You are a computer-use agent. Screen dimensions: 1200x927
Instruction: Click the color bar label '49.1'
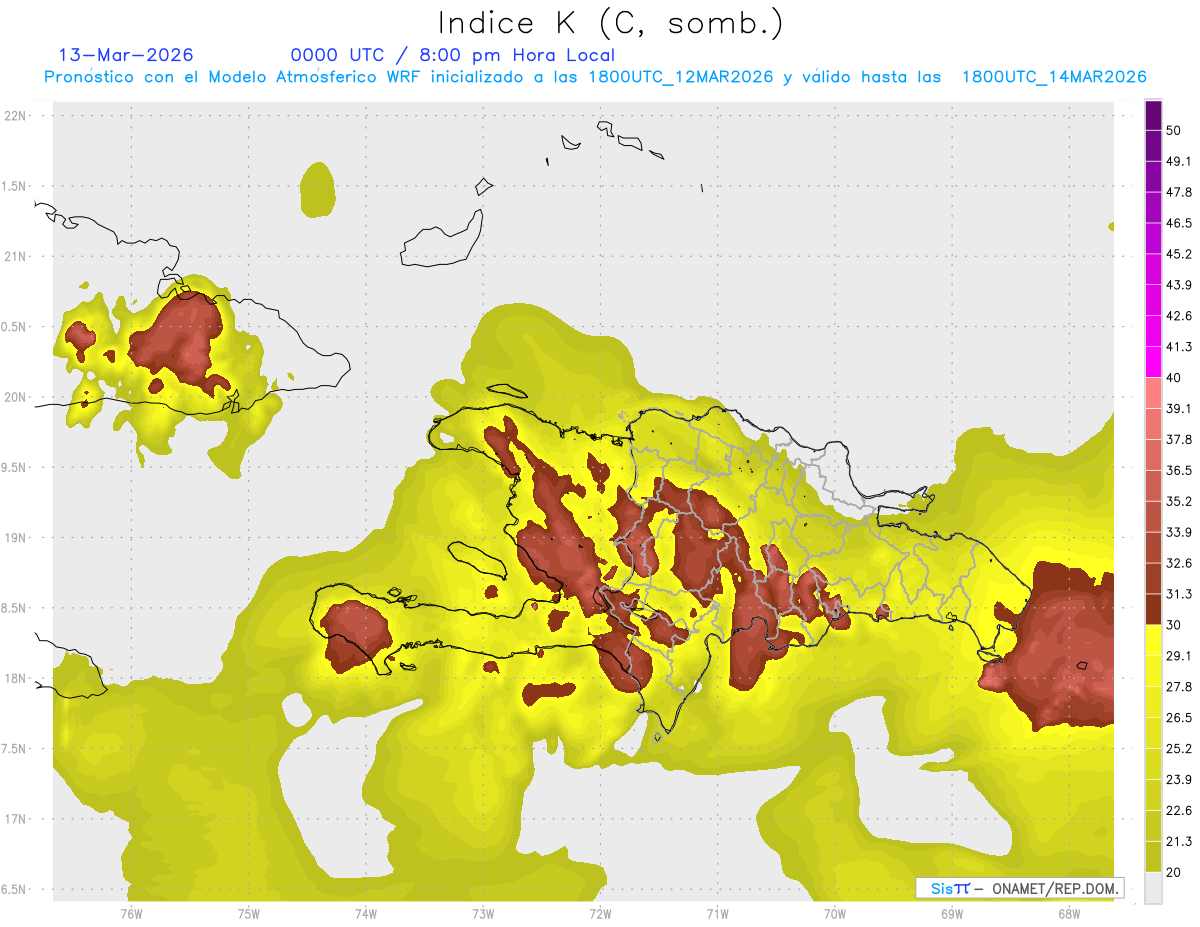click(x=1179, y=161)
